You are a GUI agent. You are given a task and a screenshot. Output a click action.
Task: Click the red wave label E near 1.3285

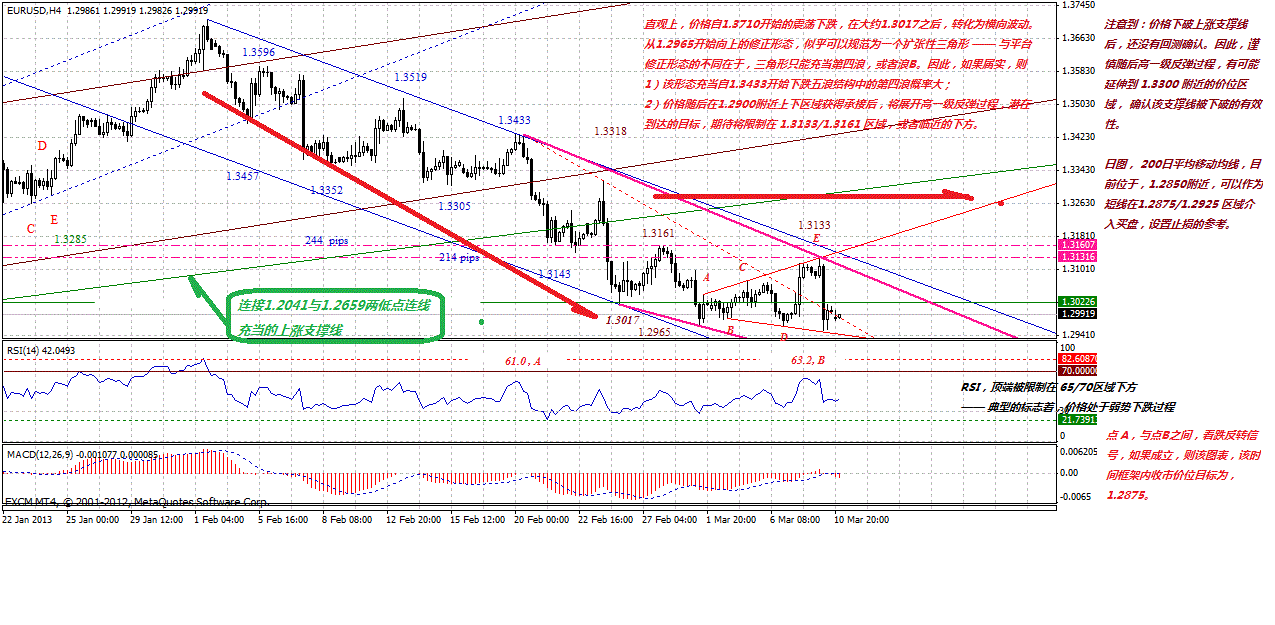click(53, 218)
